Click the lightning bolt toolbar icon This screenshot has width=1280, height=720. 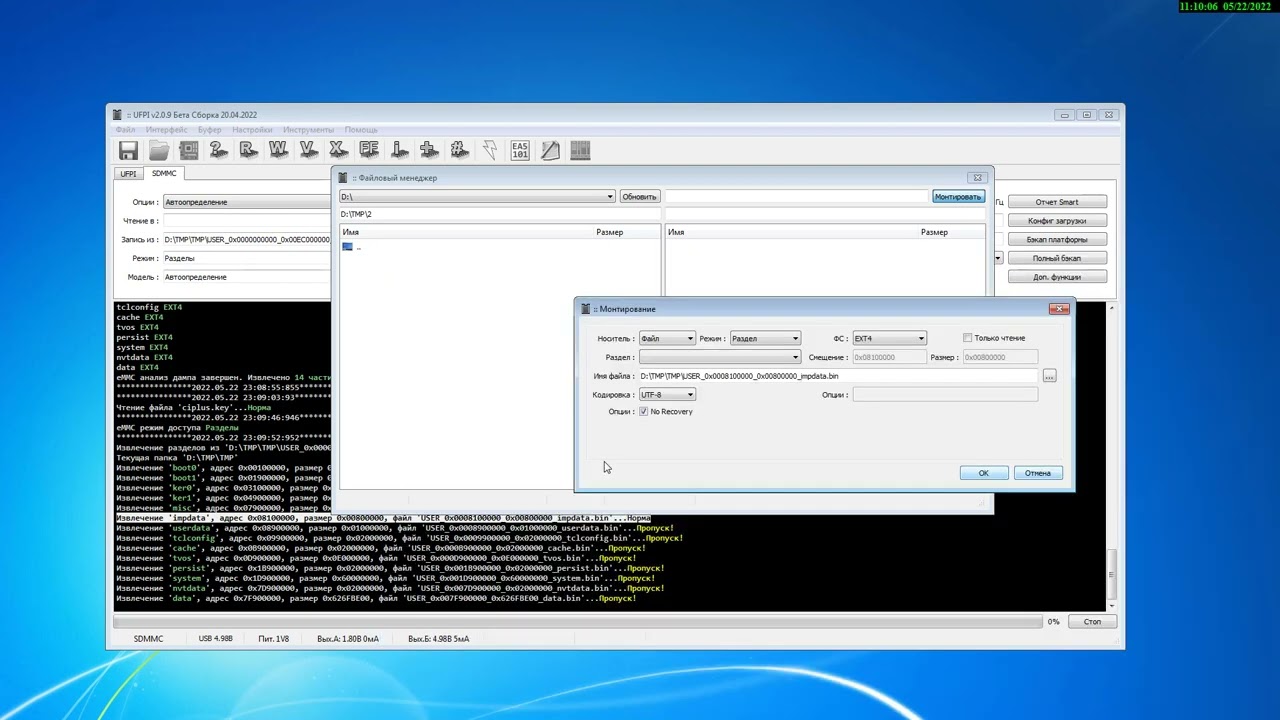click(x=490, y=150)
